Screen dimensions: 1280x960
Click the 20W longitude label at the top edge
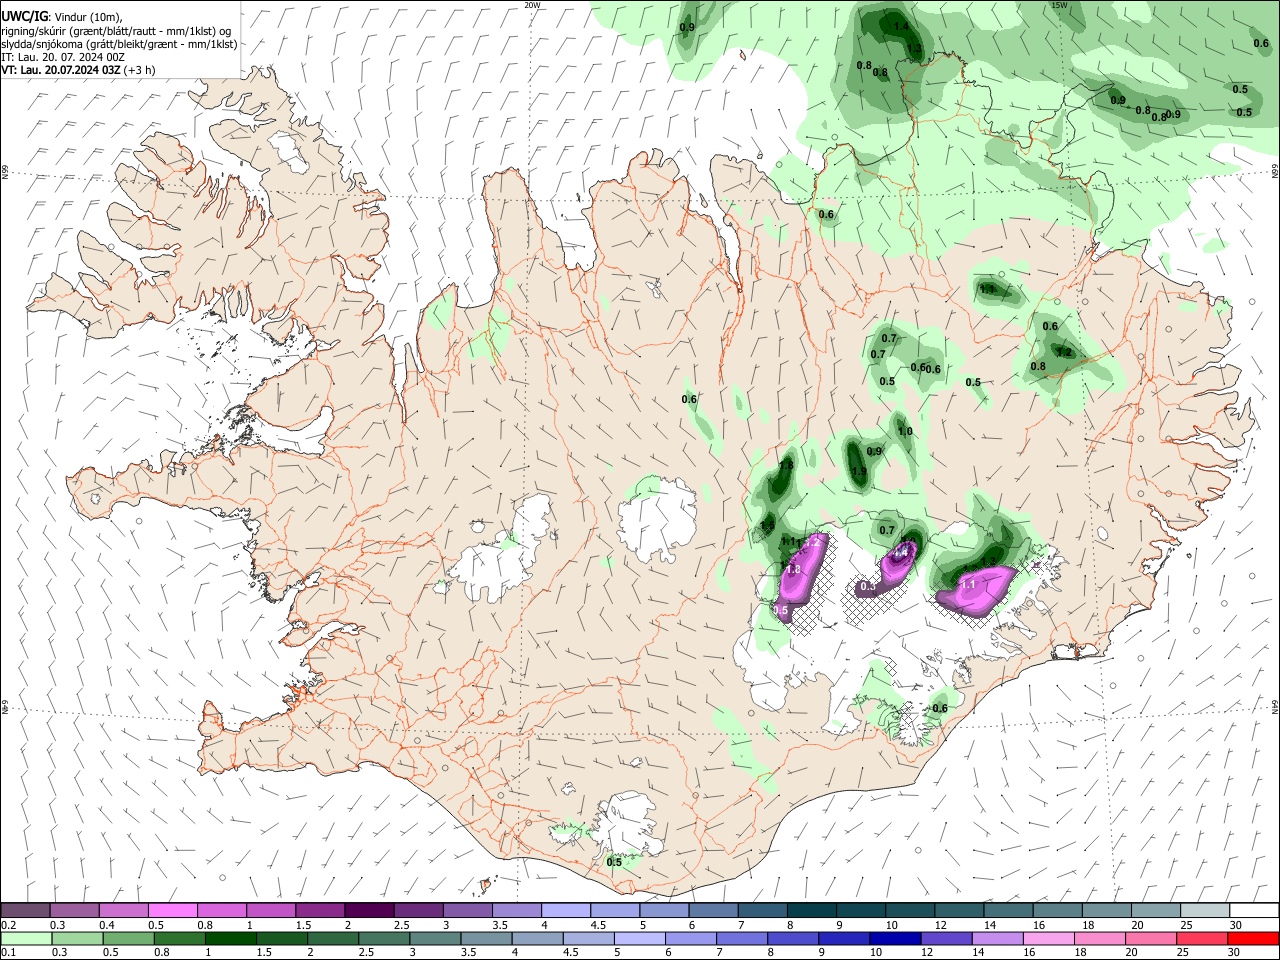pyautogui.click(x=532, y=5)
